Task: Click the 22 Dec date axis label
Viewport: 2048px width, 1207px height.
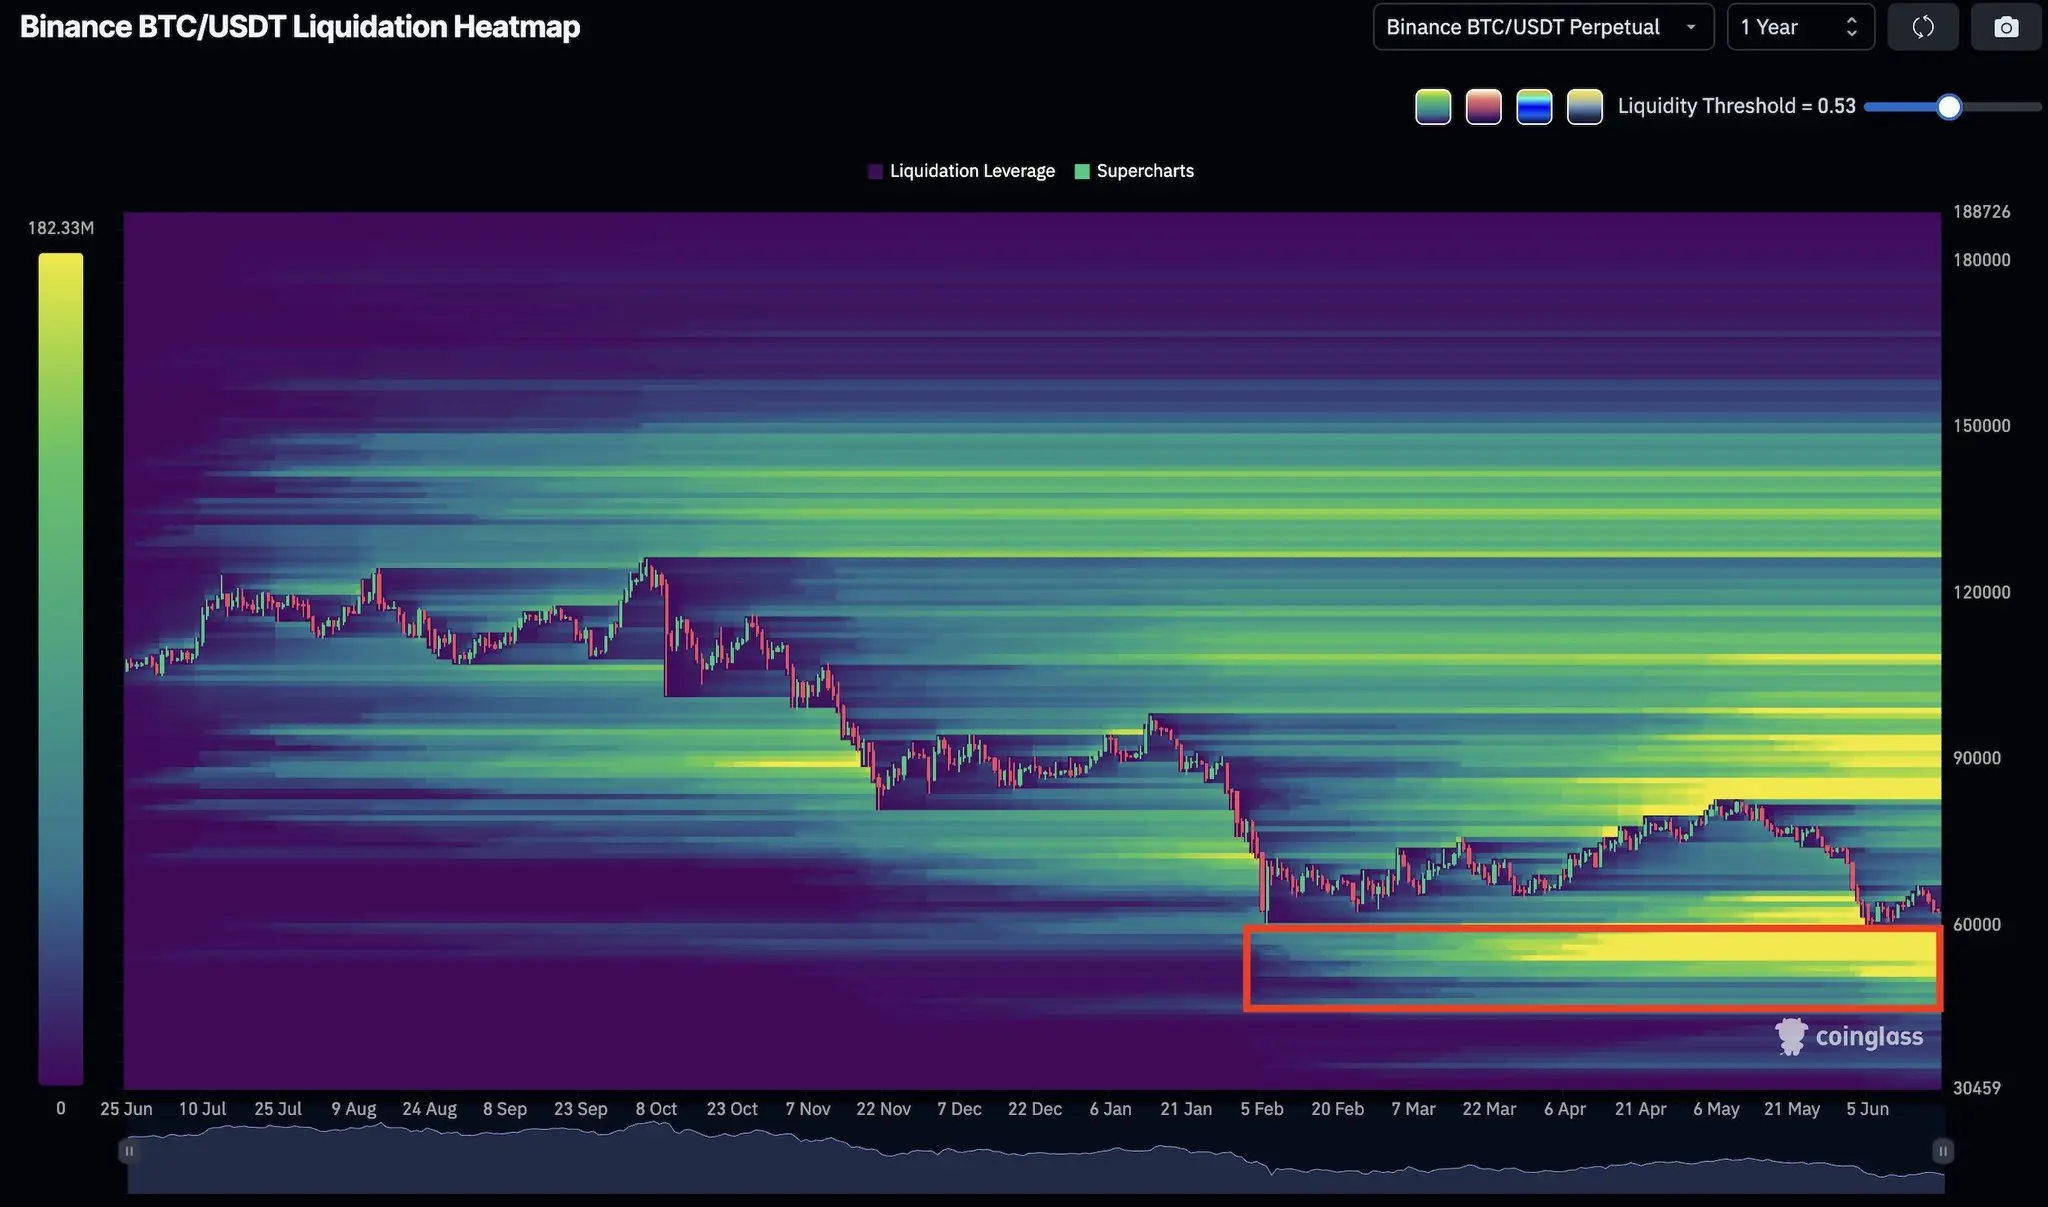Action: point(1035,1109)
